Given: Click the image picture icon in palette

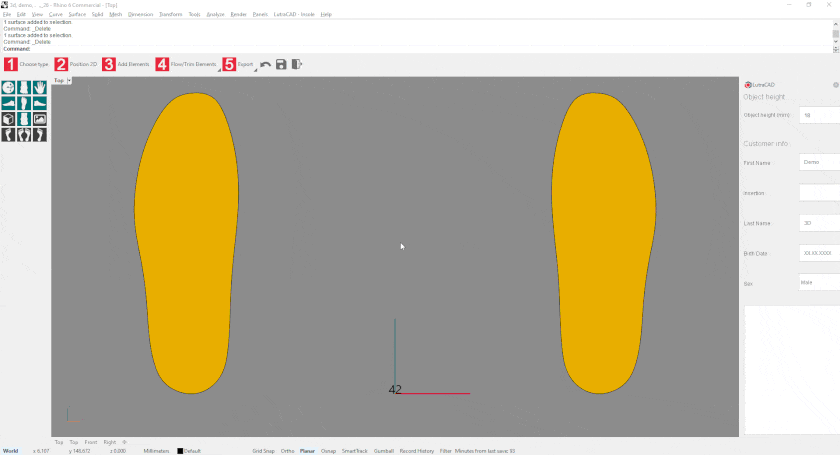Looking at the screenshot, I should (x=39, y=119).
